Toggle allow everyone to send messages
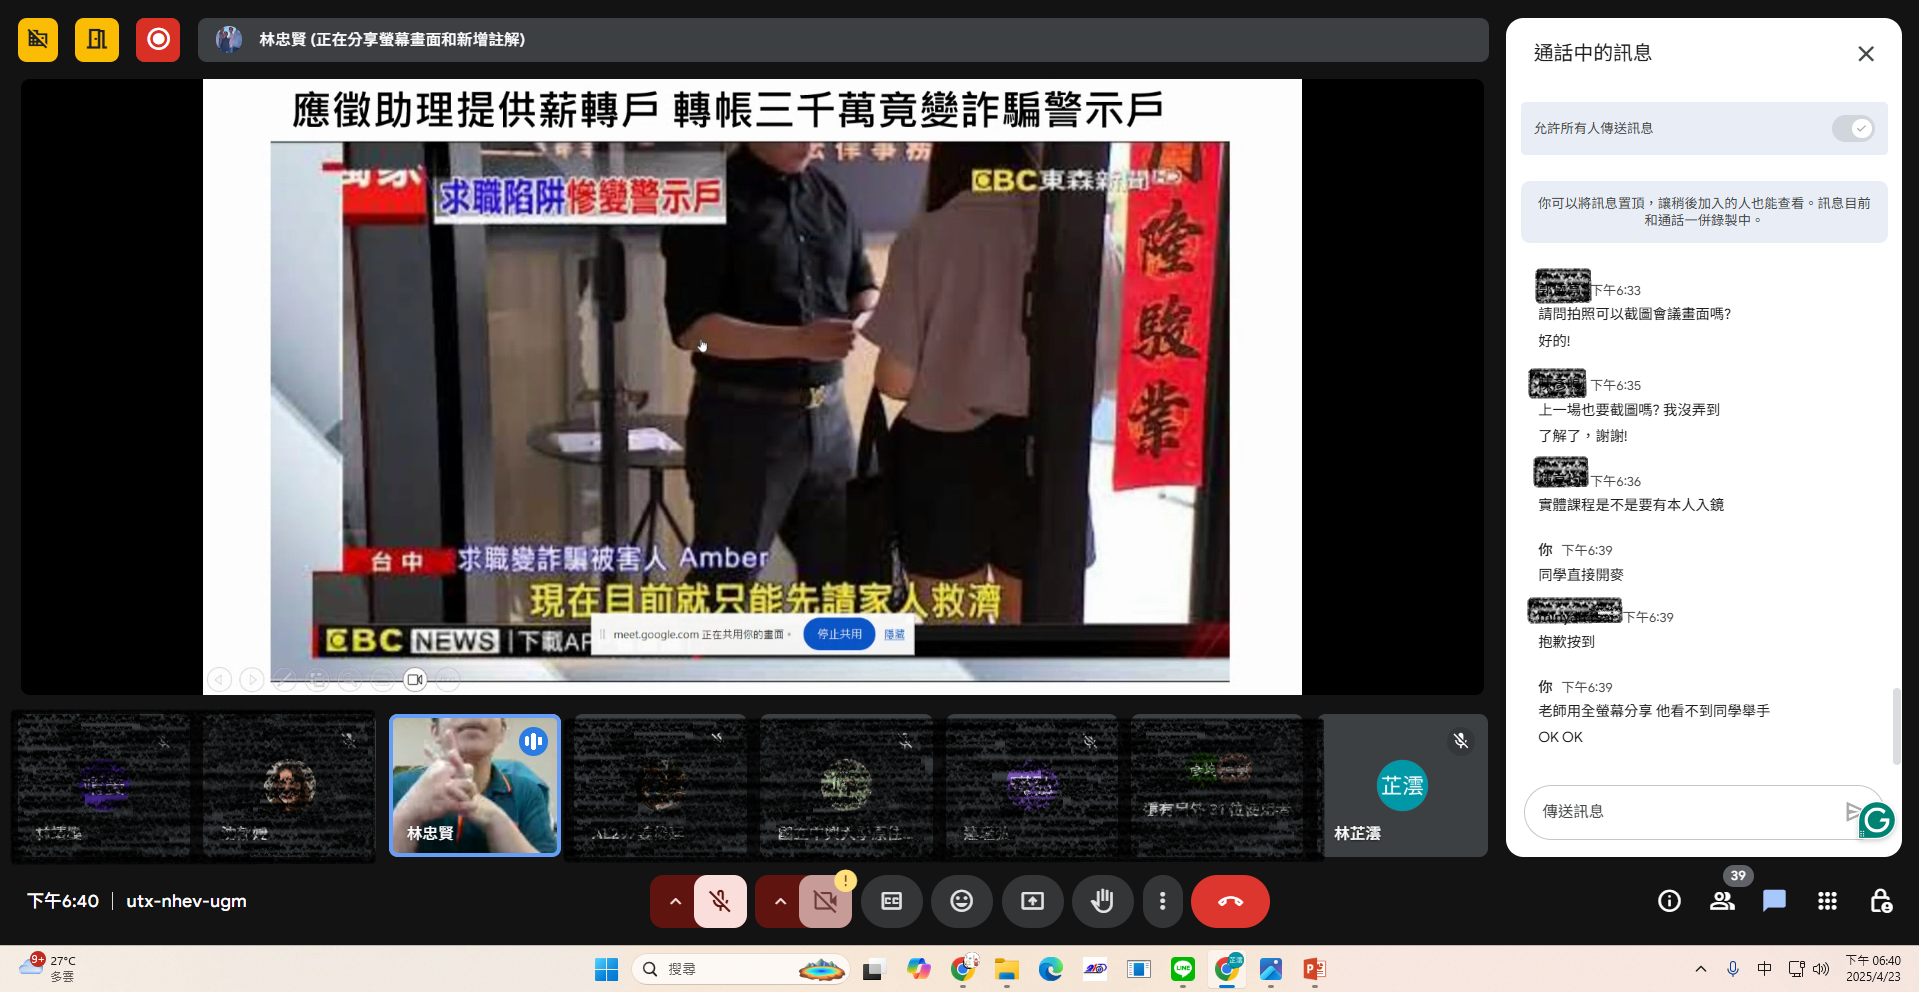Image resolution: width=1919 pixels, height=992 pixels. coord(1852,128)
